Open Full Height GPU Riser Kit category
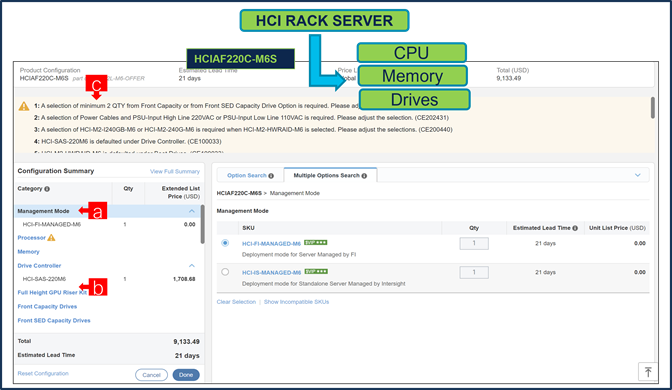 [x=52, y=293]
